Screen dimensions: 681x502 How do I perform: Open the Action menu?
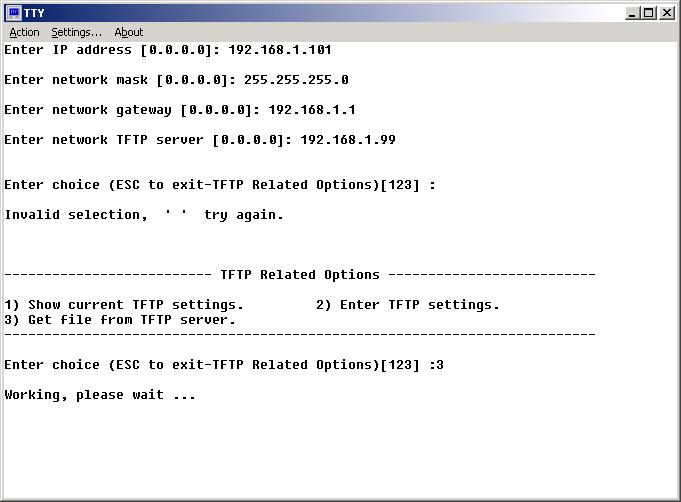[x=24, y=32]
